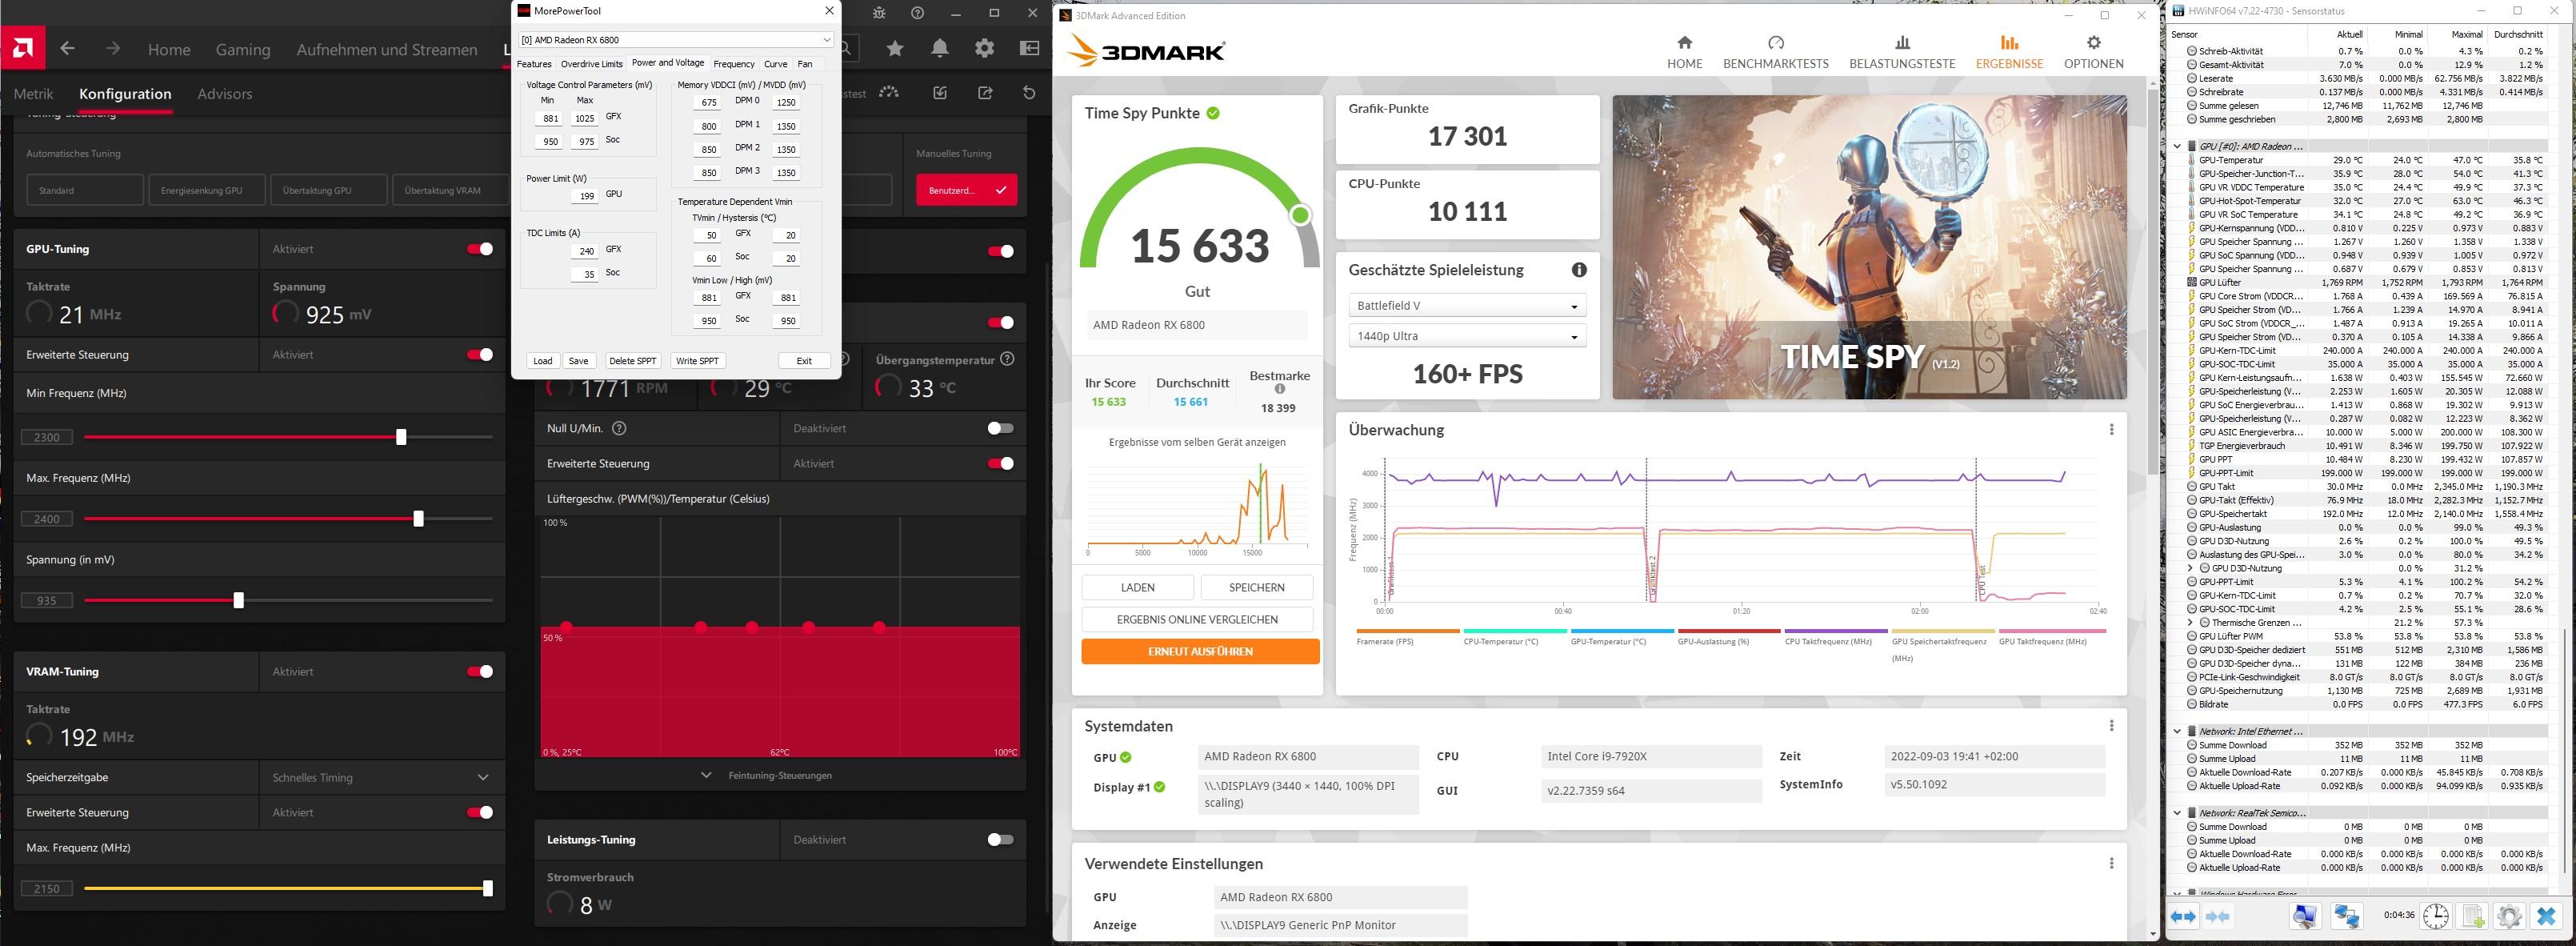Enable the Leistungs-Tuning switch
Image resolution: width=2576 pixels, height=946 pixels.
click(x=1000, y=839)
